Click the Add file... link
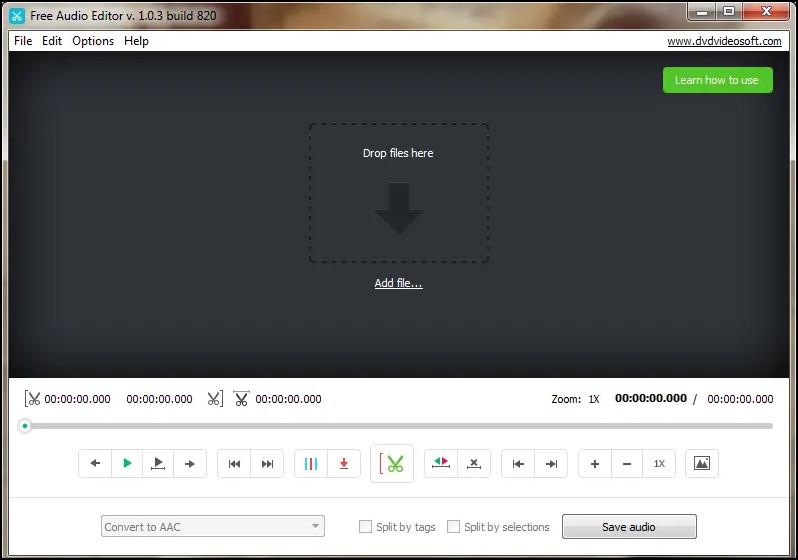The image size is (798, 560). pyautogui.click(x=398, y=283)
